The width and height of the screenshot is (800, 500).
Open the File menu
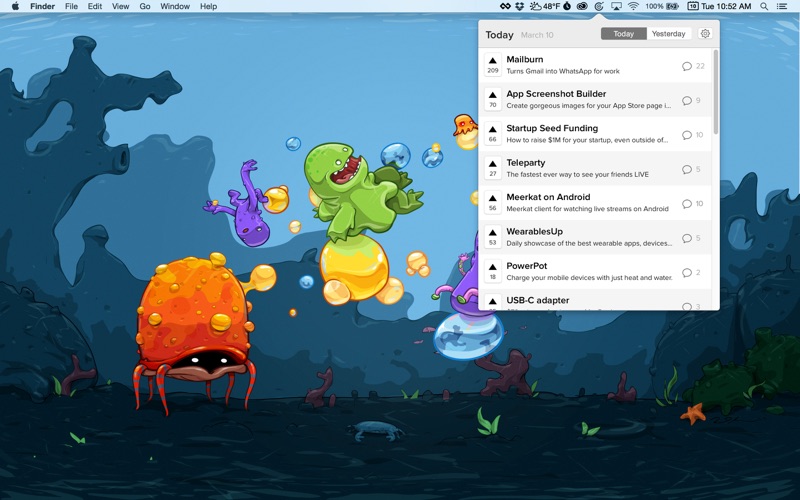(71, 6)
